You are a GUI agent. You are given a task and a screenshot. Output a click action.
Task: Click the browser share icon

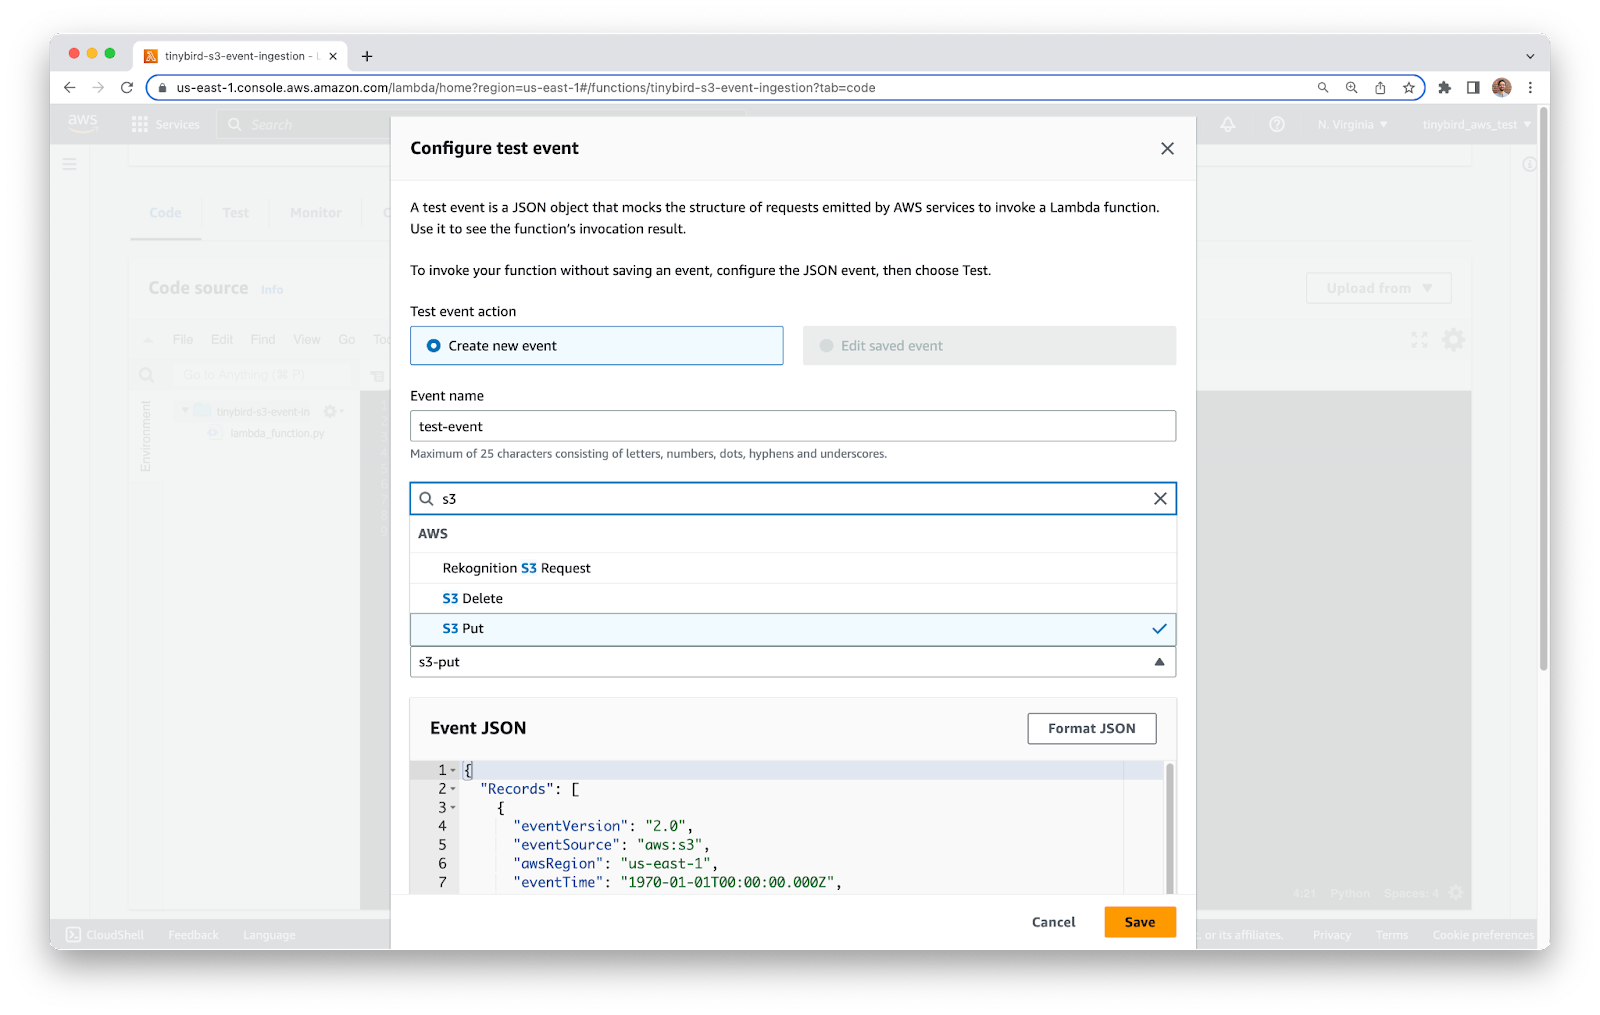[1380, 88]
